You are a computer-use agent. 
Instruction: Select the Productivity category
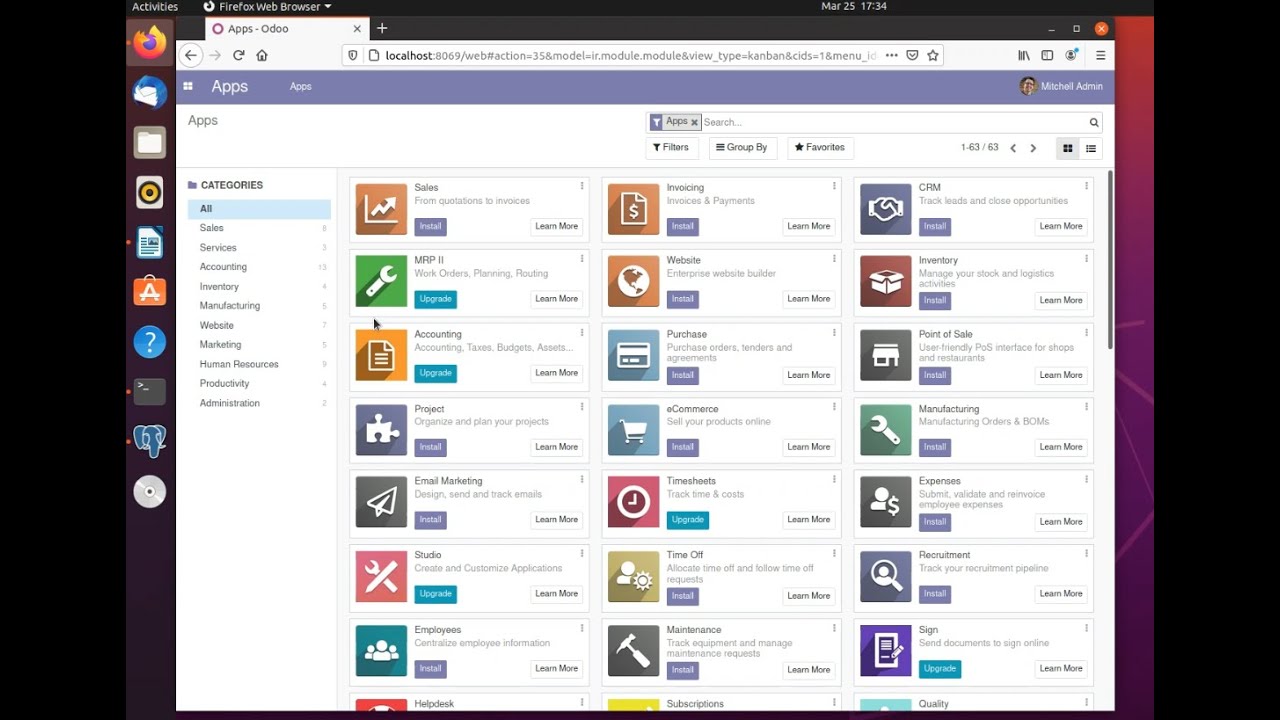[x=259, y=384]
